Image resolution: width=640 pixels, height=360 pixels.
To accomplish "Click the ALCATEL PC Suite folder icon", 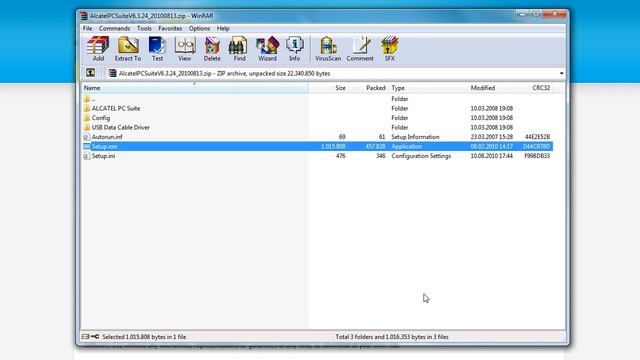I will coord(87,108).
